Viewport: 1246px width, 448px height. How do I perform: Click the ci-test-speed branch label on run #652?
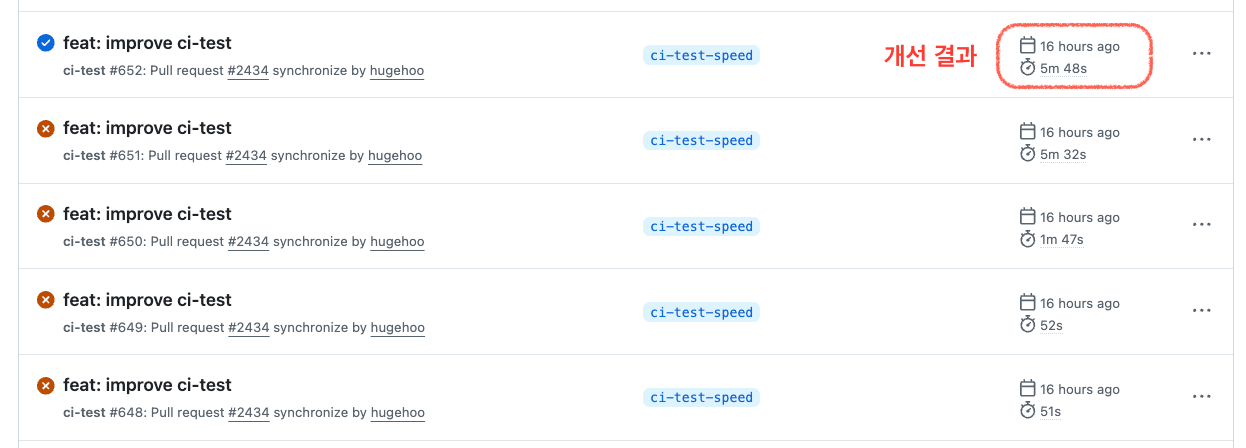click(701, 55)
